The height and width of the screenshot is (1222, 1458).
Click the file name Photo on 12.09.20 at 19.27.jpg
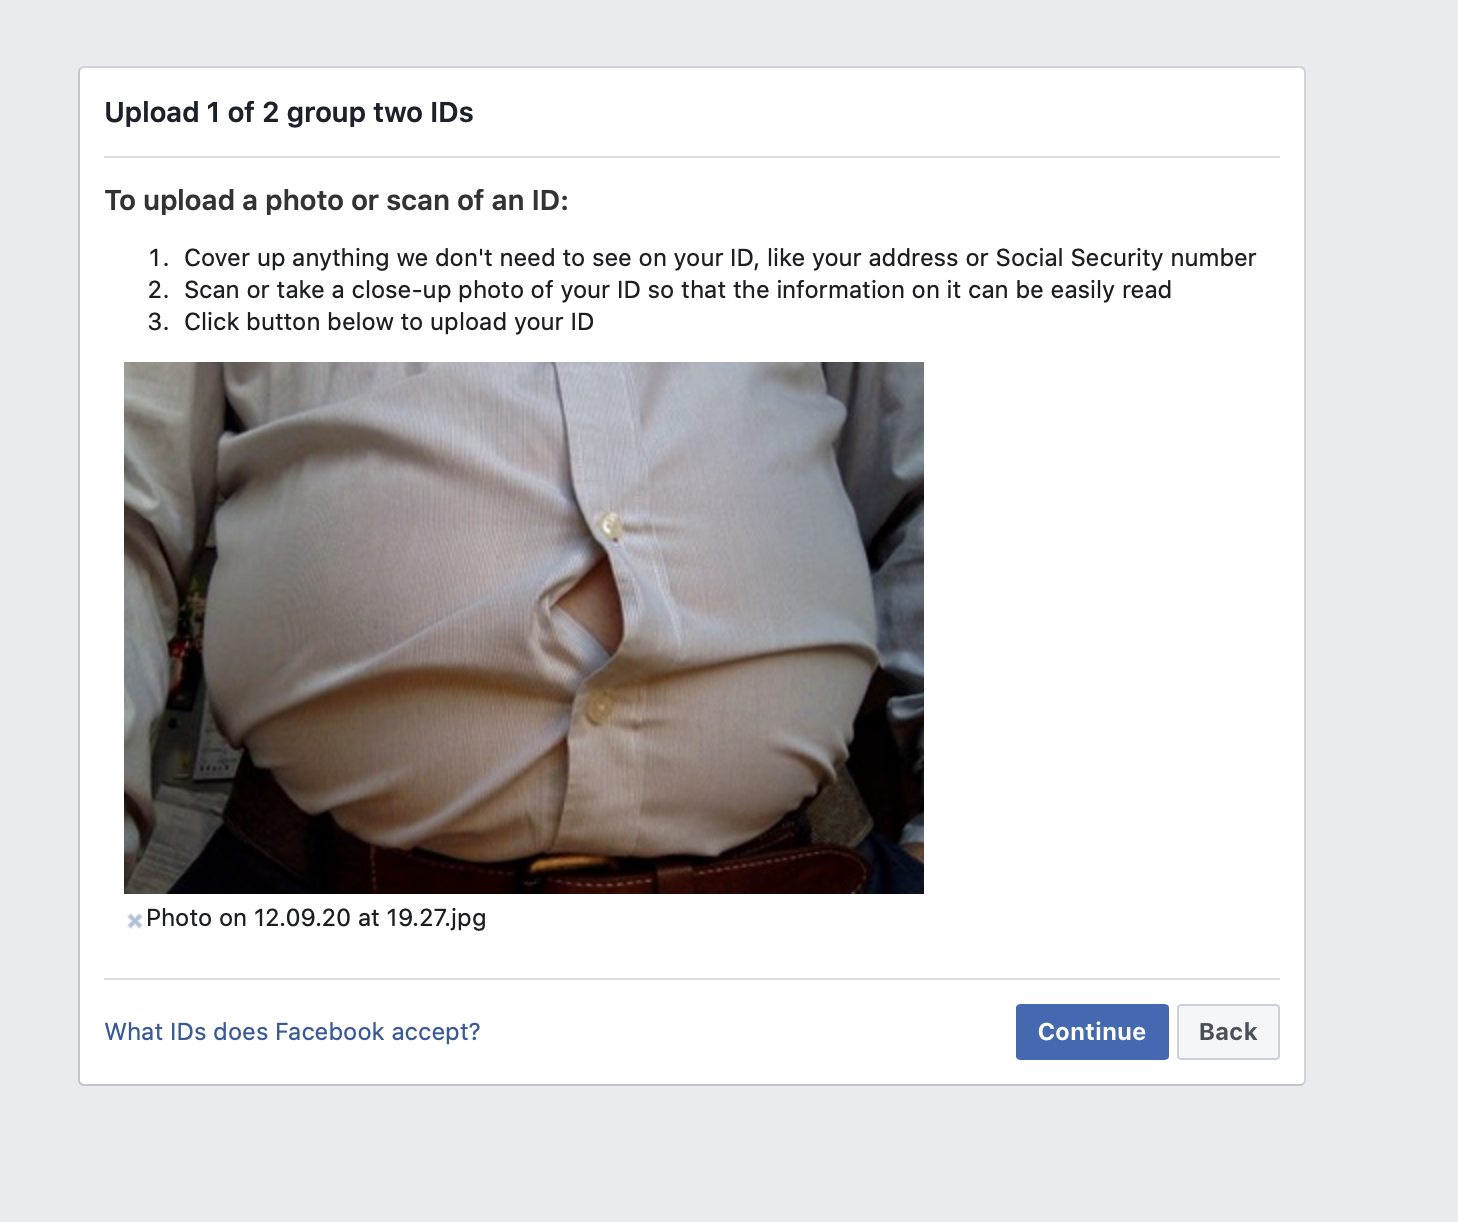(316, 918)
